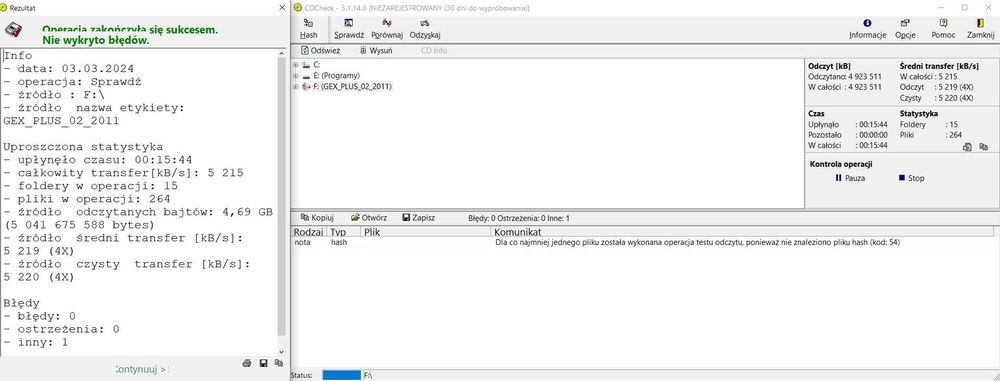The image size is (1000, 381).
Task: Click 'Błędy: 0 Ostrzeżenia: 0 Inne: 1' summary
Action: [x=518, y=218]
